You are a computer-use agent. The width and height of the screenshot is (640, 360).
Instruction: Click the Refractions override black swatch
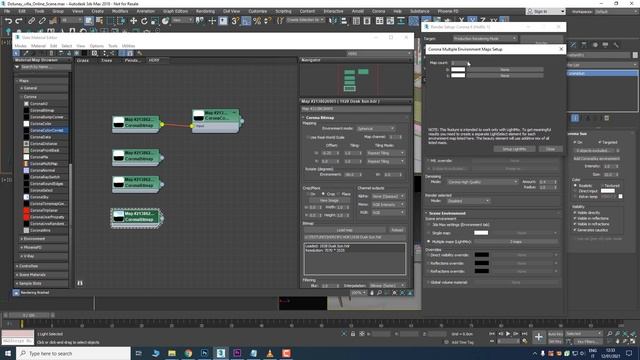click(x=482, y=271)
